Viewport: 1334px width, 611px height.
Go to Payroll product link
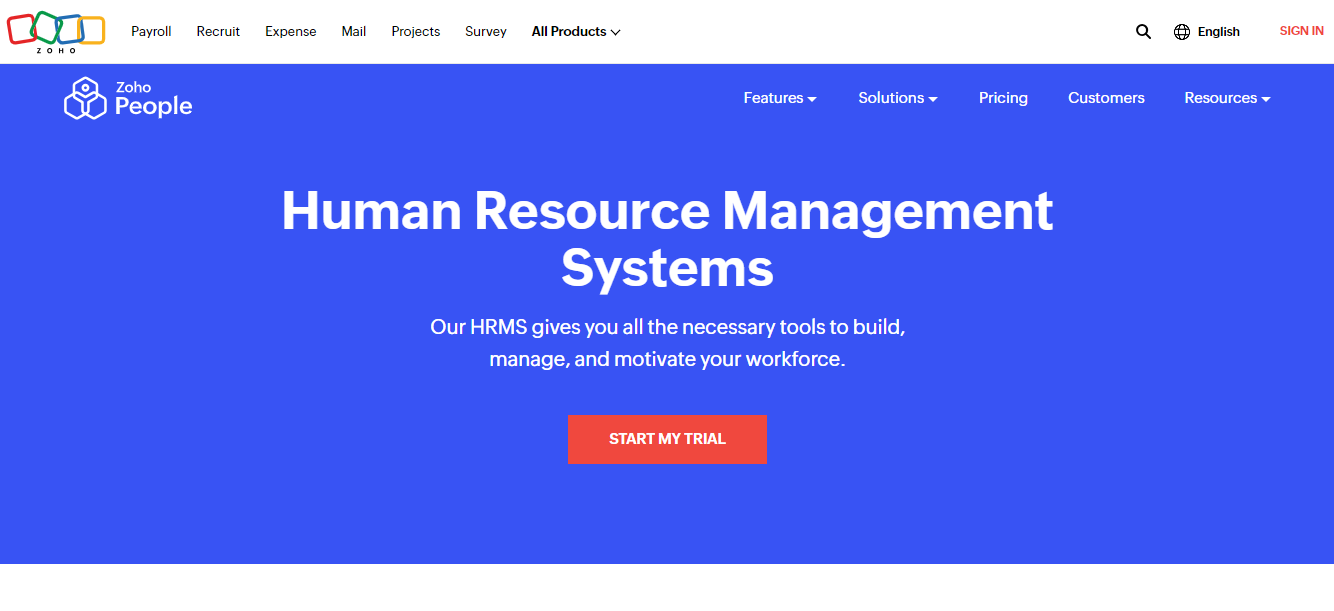coord(151,32)
